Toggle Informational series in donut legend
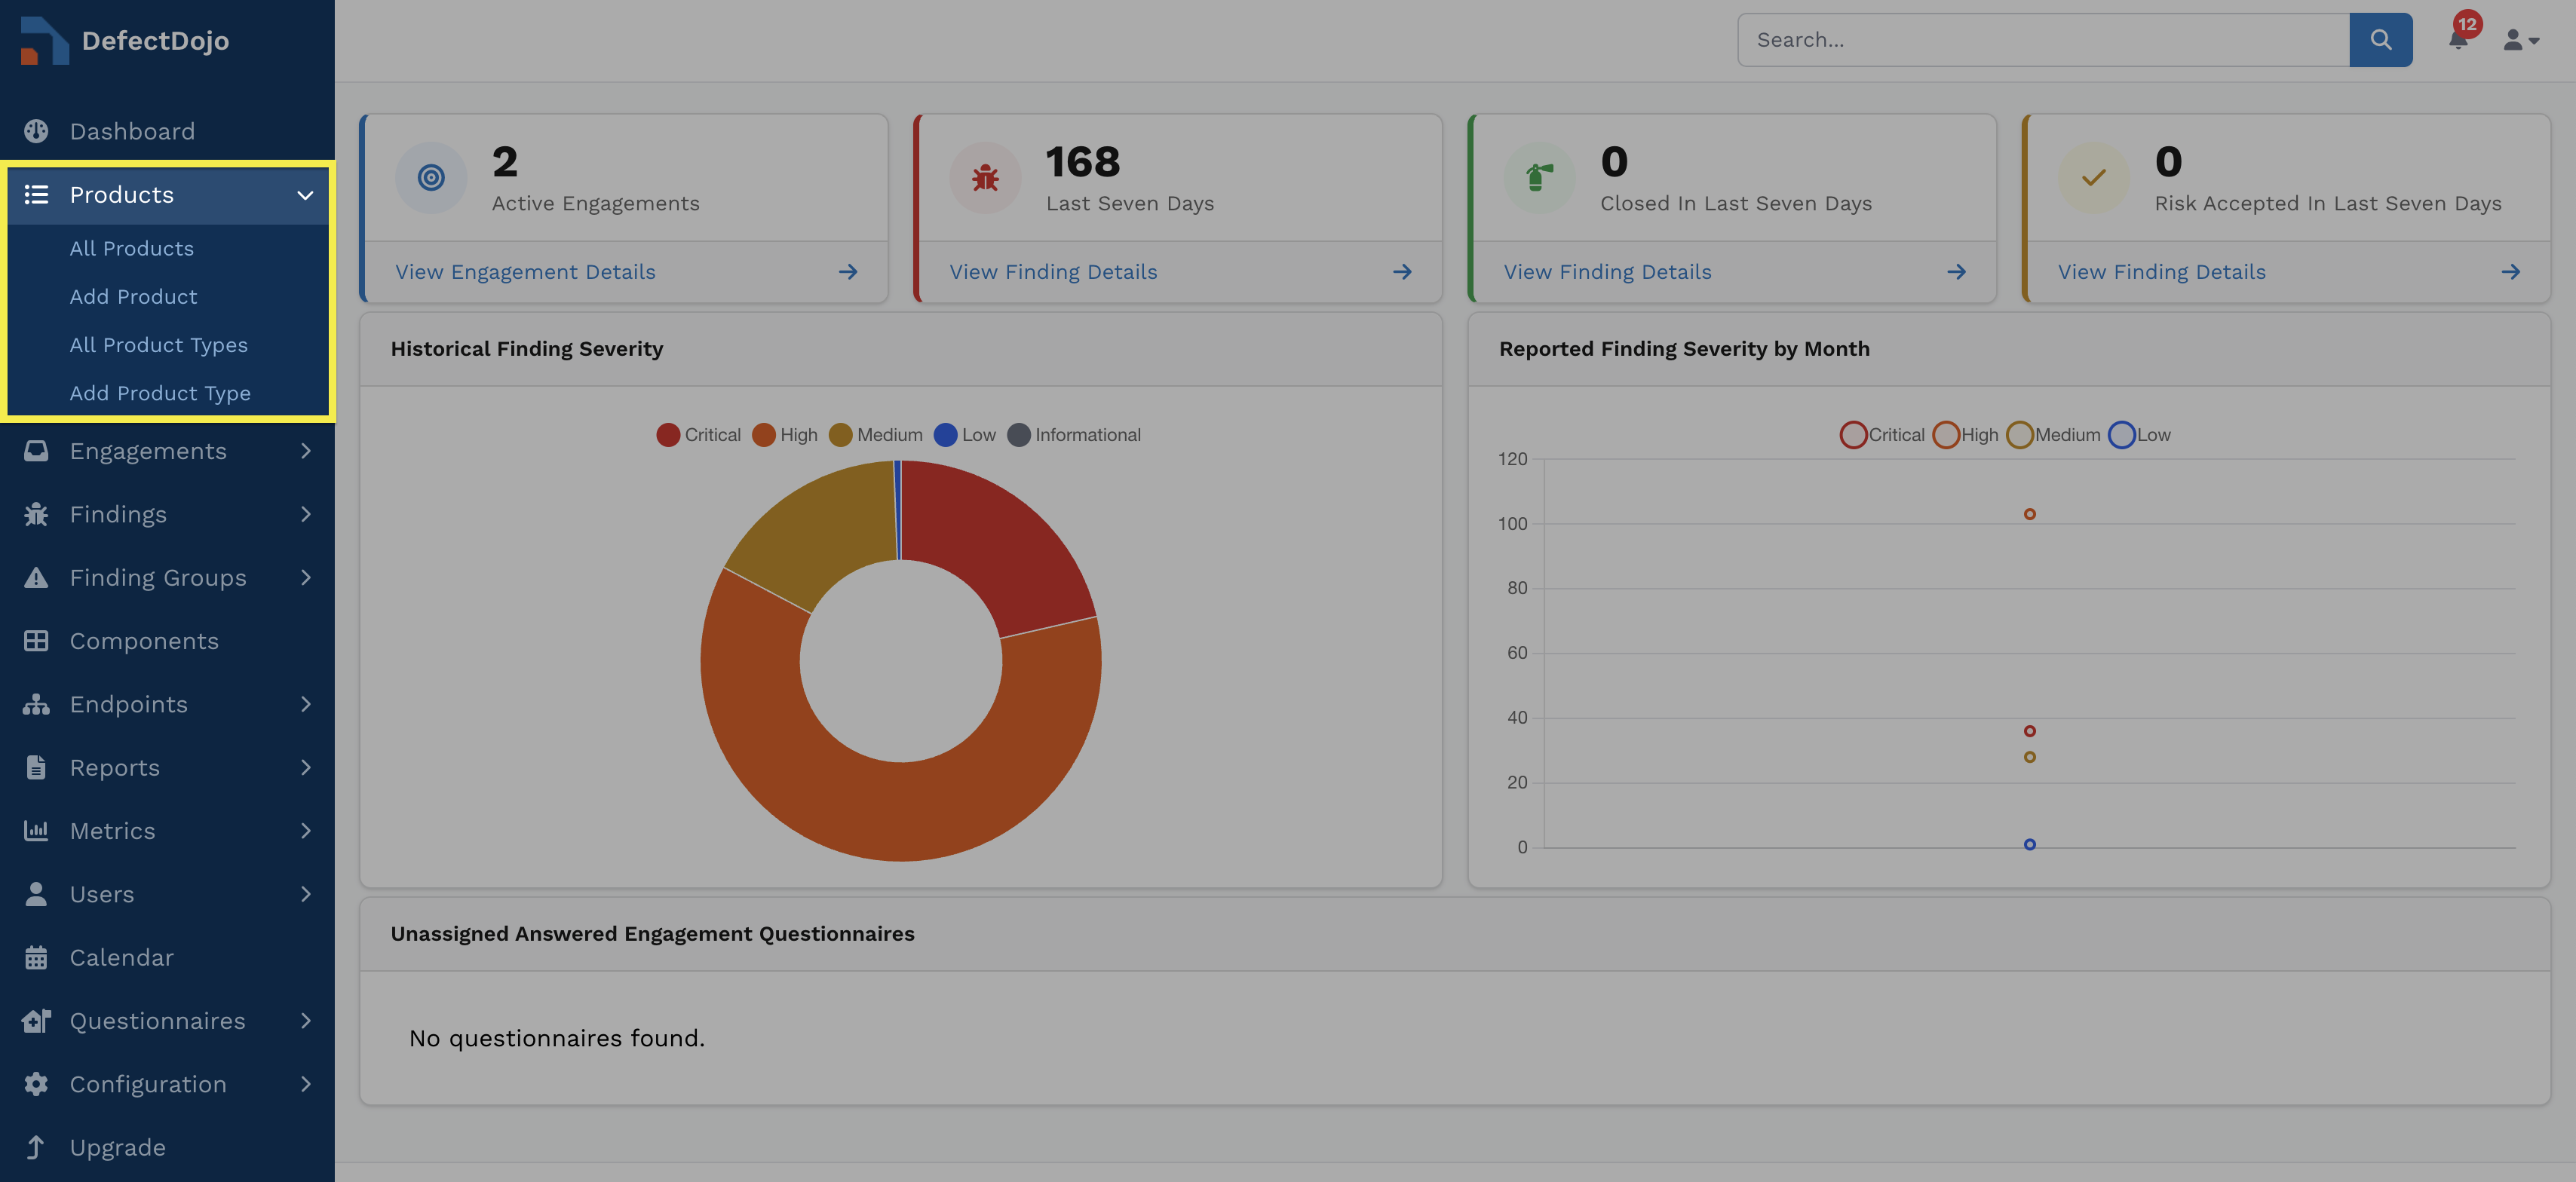The height and width of the screenshot is (1182, 2576). pyautogui.click(x=1074, y=435)
